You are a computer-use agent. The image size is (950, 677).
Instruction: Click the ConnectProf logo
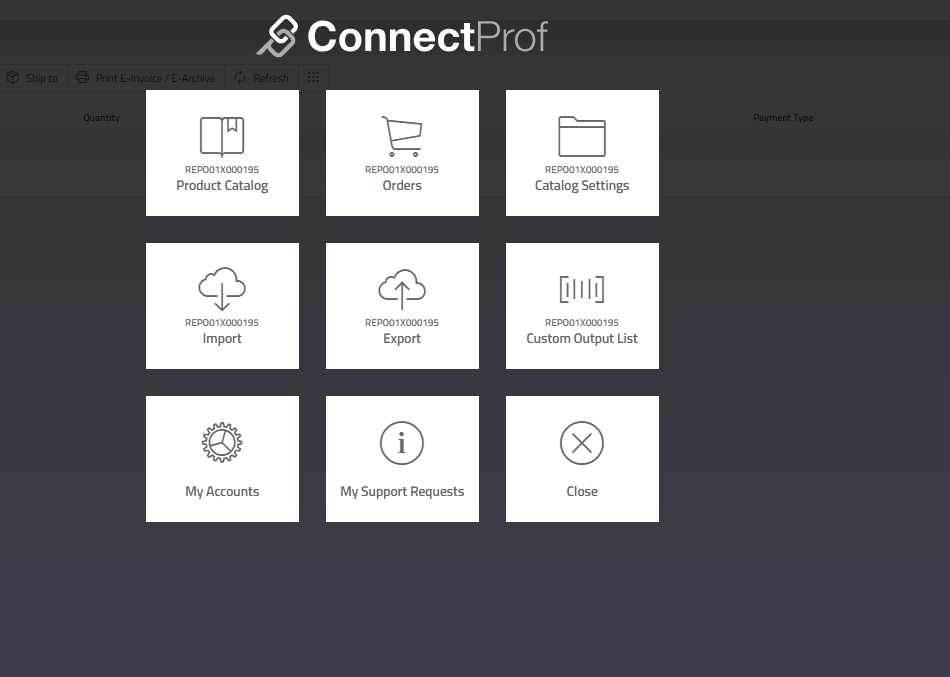[x=402, y=37]
